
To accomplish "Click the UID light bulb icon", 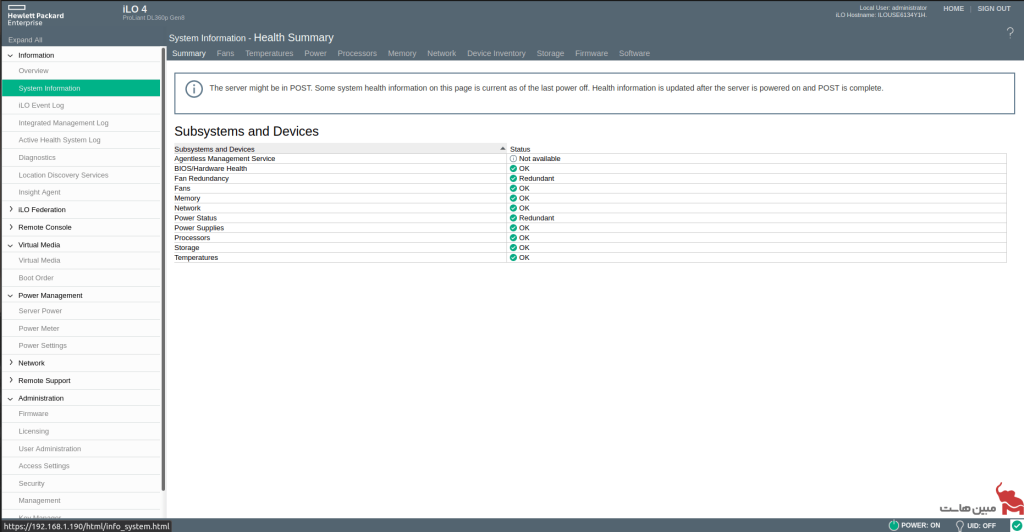I will click(959, 525).
